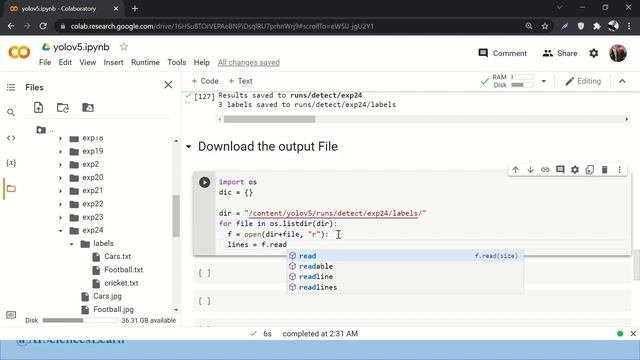The height and width of the screenshot is (360, 640).
Task: Reload the browser page
Action: [43, 26]
